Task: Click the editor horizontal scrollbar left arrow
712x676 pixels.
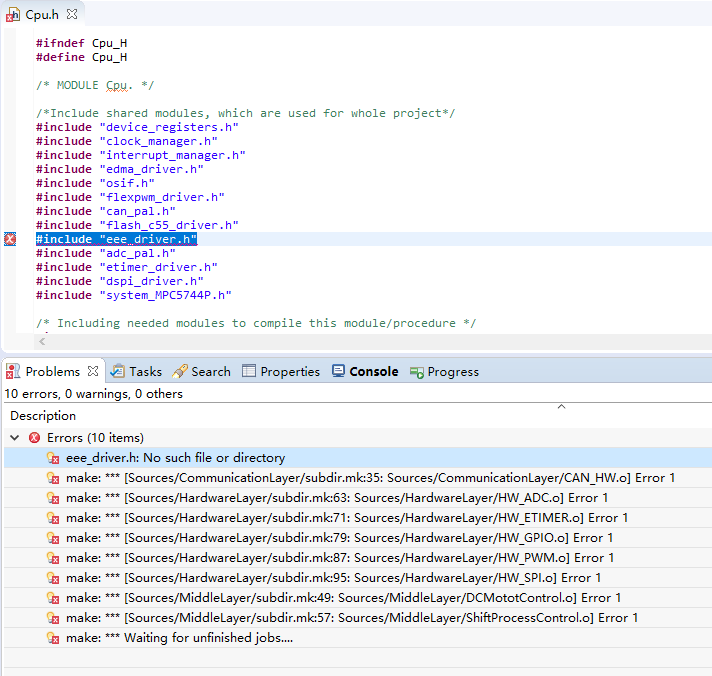Action: [x=42, y=341]
